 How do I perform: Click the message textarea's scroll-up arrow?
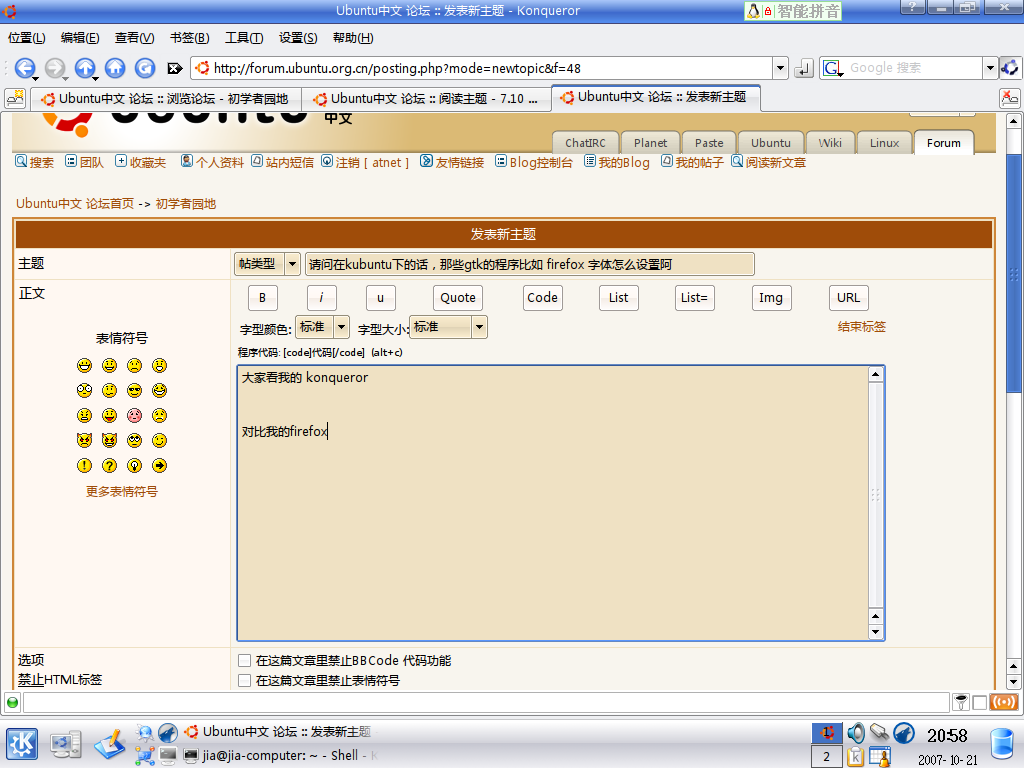(876, 374)
